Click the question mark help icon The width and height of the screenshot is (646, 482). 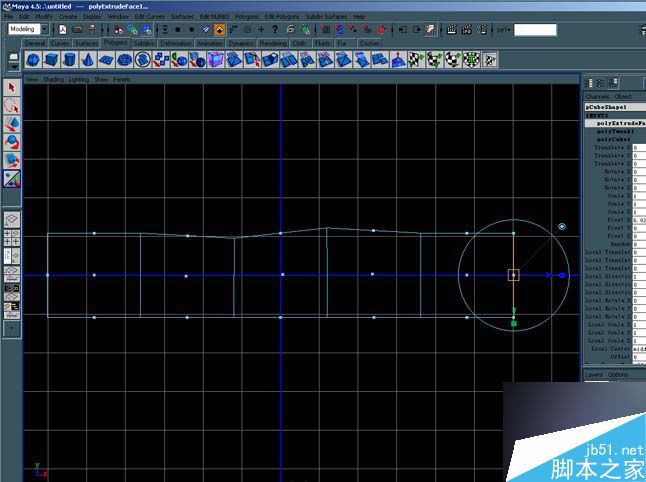(x=275, y=29)
